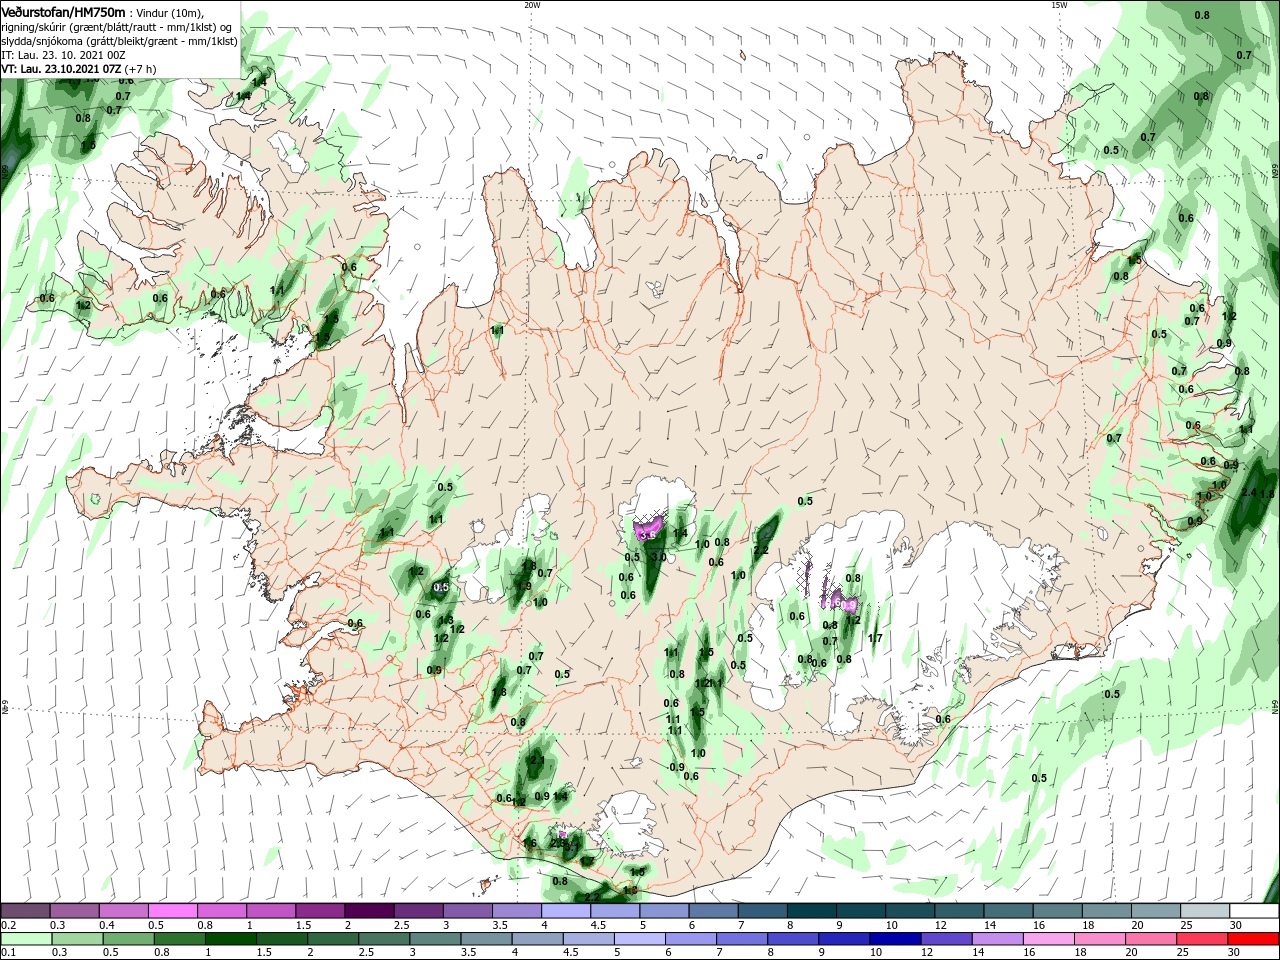Image resolution: width=1280 pixels, height=960 pixels.
Task: Click the 3.5 value on the pink snow patch
Action: click(647, 537)
